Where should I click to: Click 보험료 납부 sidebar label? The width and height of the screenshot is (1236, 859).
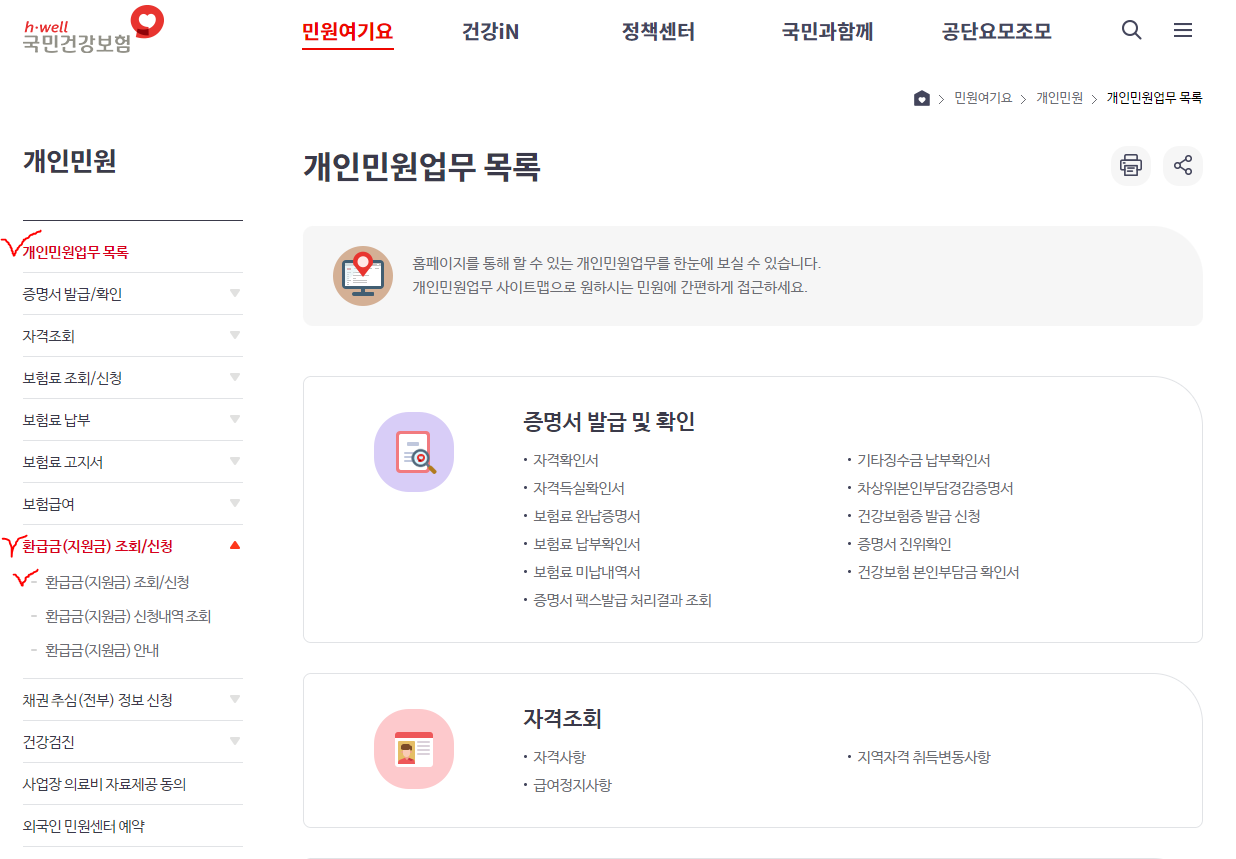pyautogui.click(x=57, y=420)
